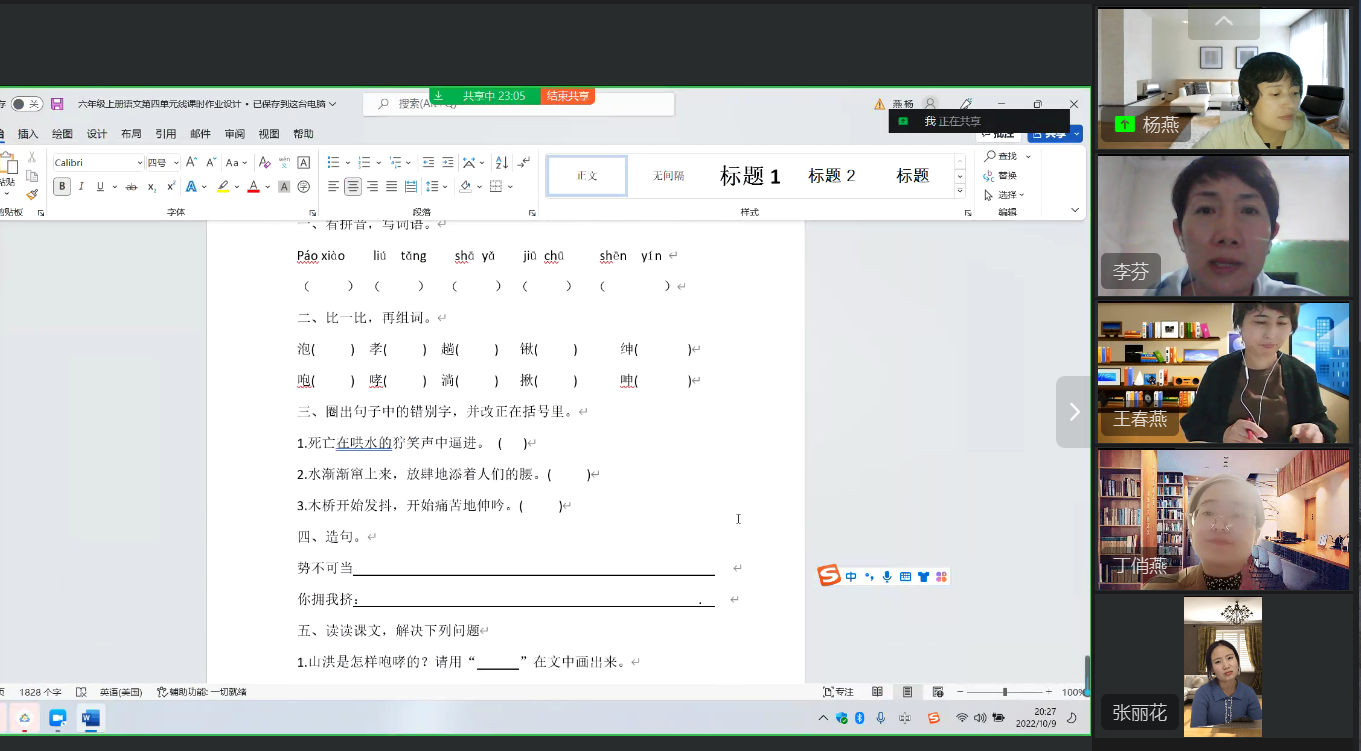The image size is (1361, 751).
Task: Switch to Web Layout view in status bar
Action: [x=937, y=692]
